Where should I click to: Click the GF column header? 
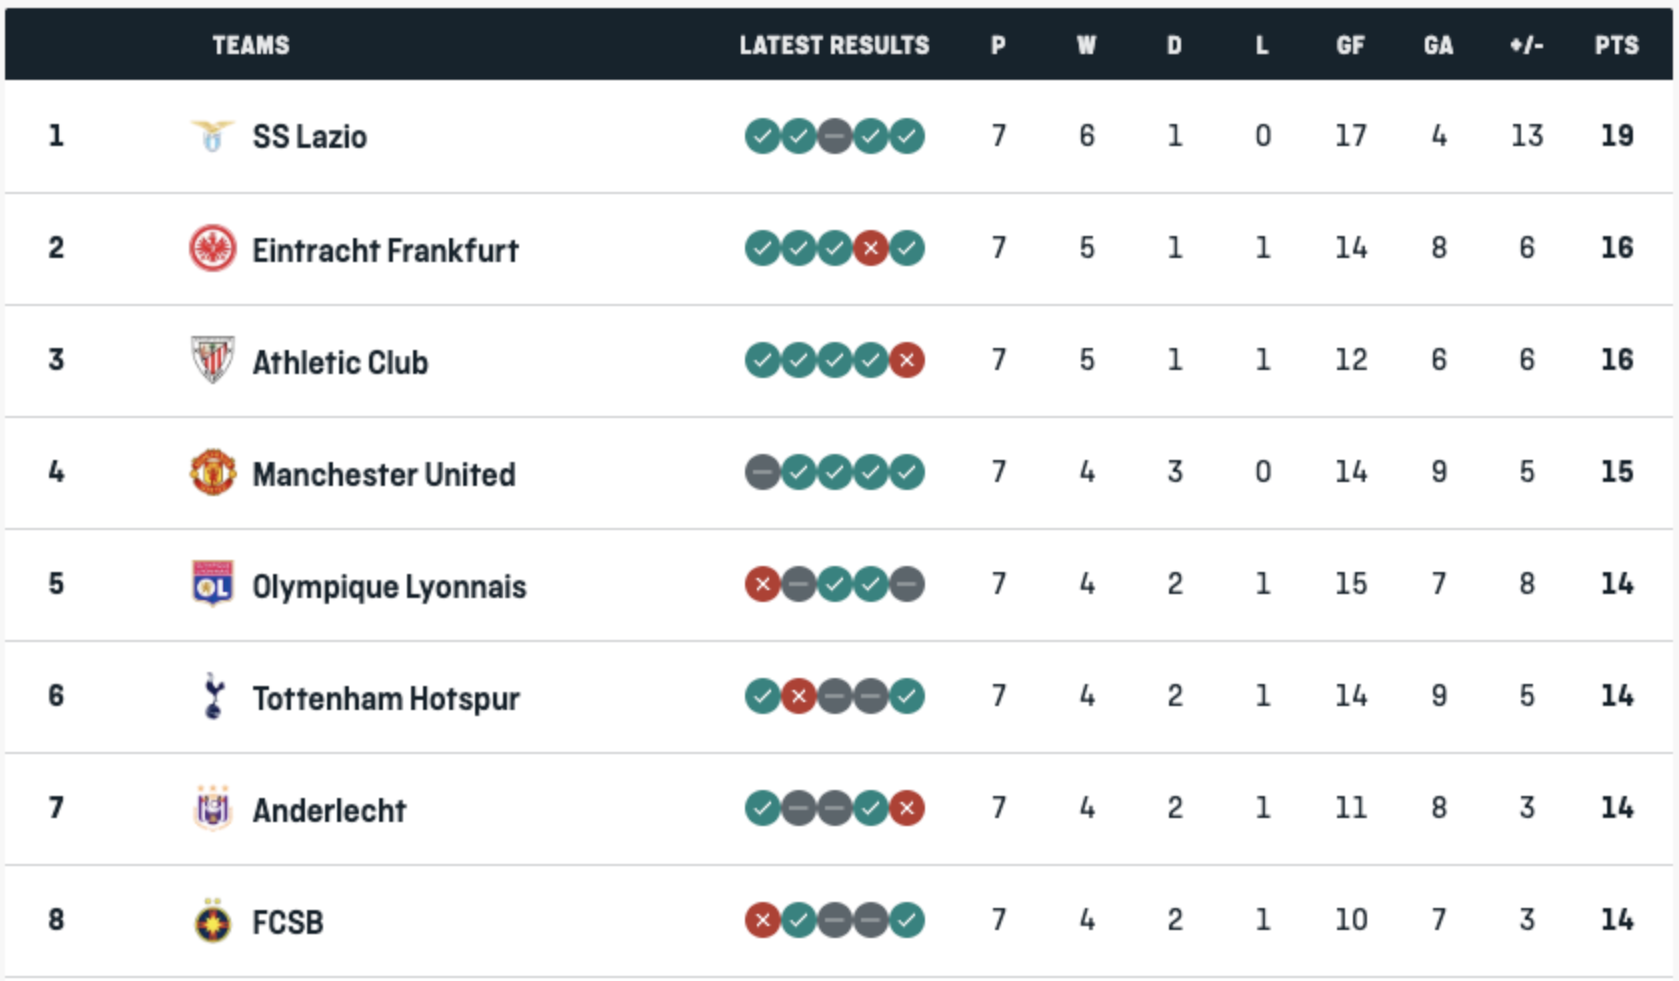click(x=1350, y=45)
